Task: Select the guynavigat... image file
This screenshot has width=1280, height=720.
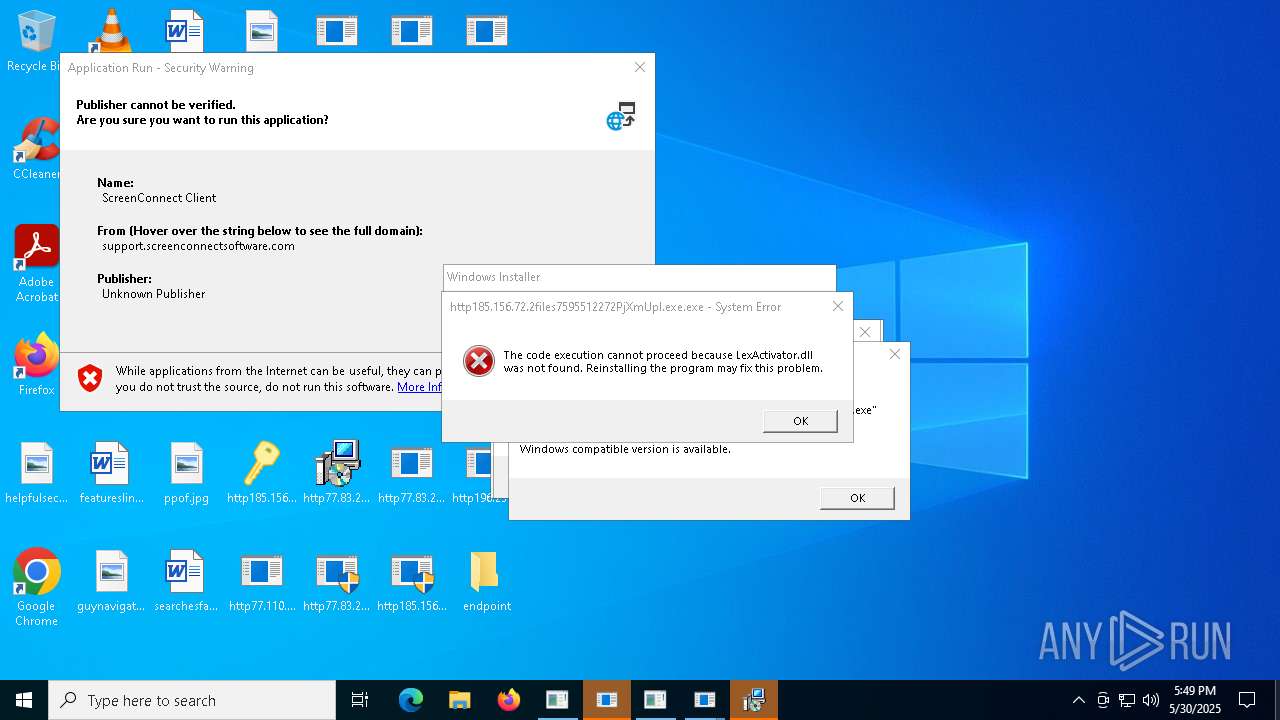Action: 111,581
